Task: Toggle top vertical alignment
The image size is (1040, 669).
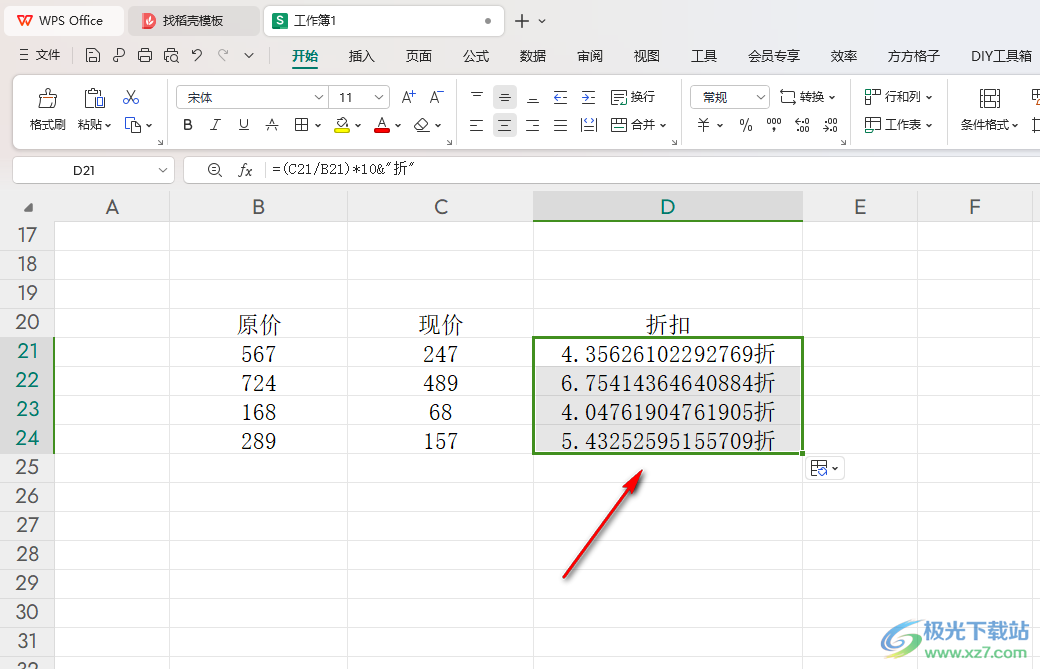Action: click(x=476, y=97)
